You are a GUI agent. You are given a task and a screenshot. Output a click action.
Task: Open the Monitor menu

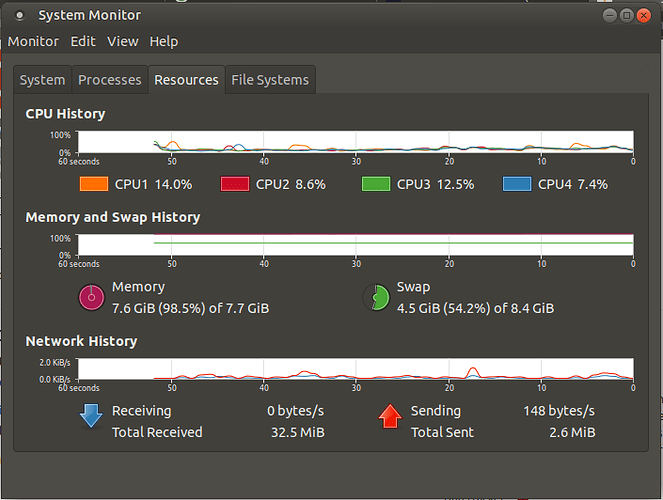point(33,41)
